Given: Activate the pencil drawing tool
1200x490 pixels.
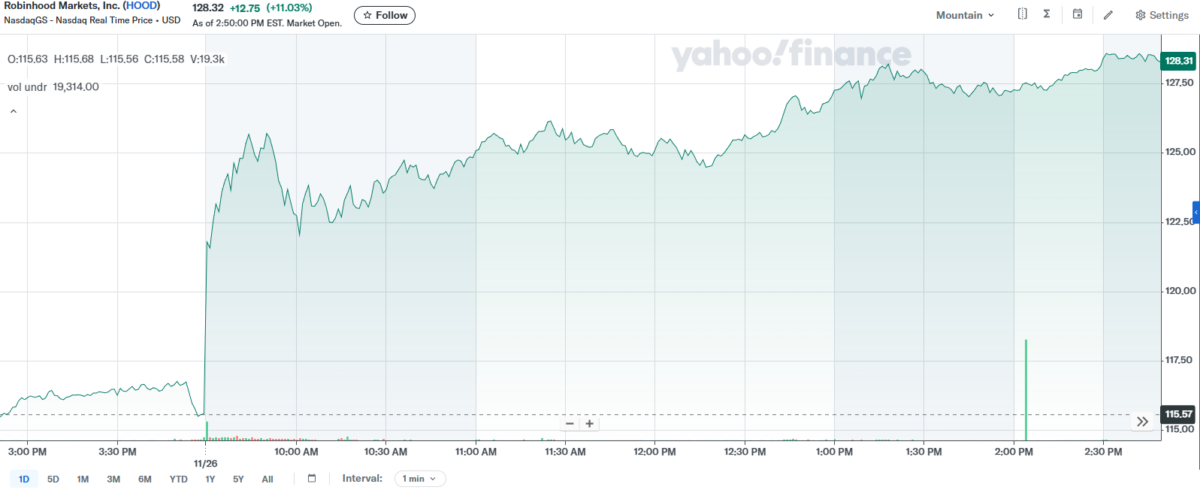Looking at the screenshot, I should [1108, 15].
